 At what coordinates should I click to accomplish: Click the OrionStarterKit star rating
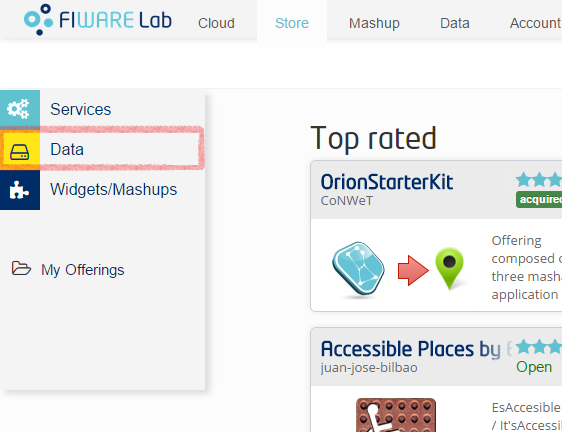[x=539, y=180]
